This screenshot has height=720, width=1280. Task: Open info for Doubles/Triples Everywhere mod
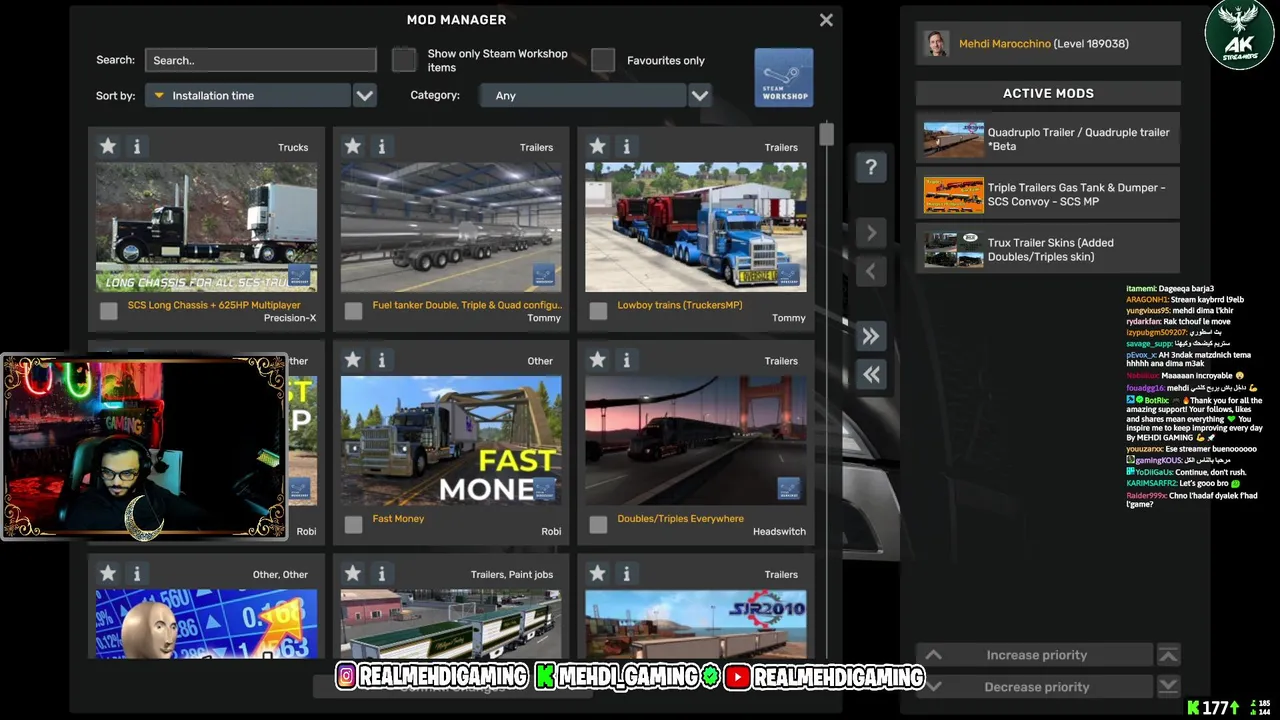(x=627, y=360)
